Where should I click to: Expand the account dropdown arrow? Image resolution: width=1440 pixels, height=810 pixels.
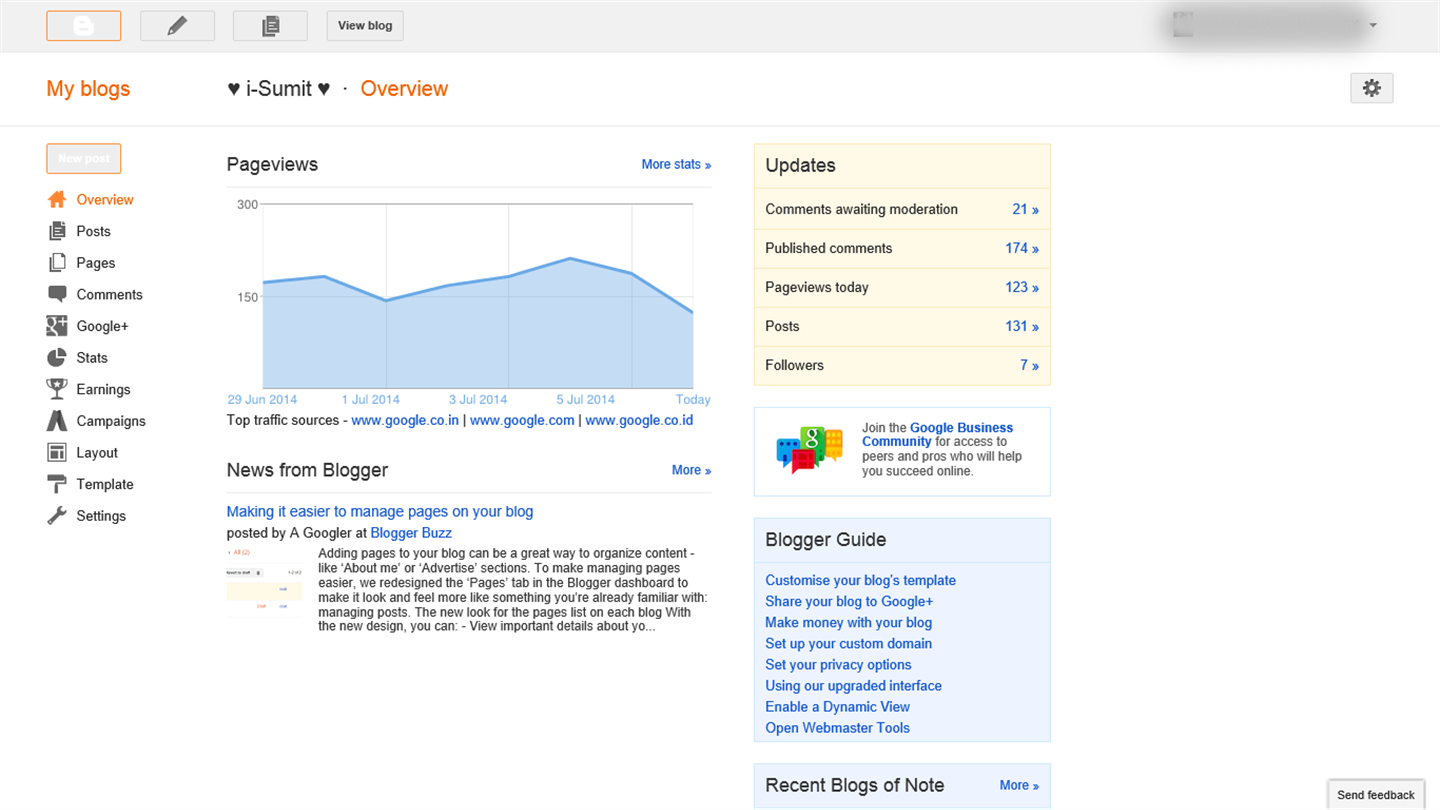coord(1373,26)
